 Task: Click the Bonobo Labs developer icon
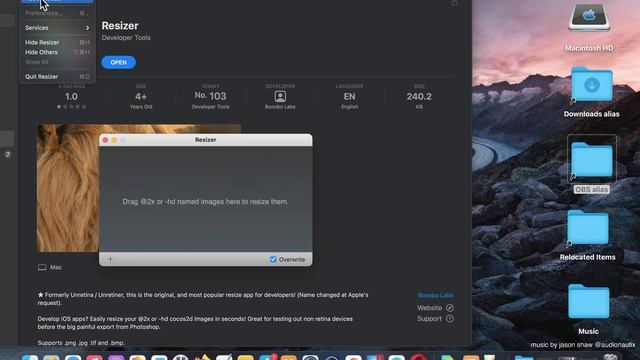point(280,96)
